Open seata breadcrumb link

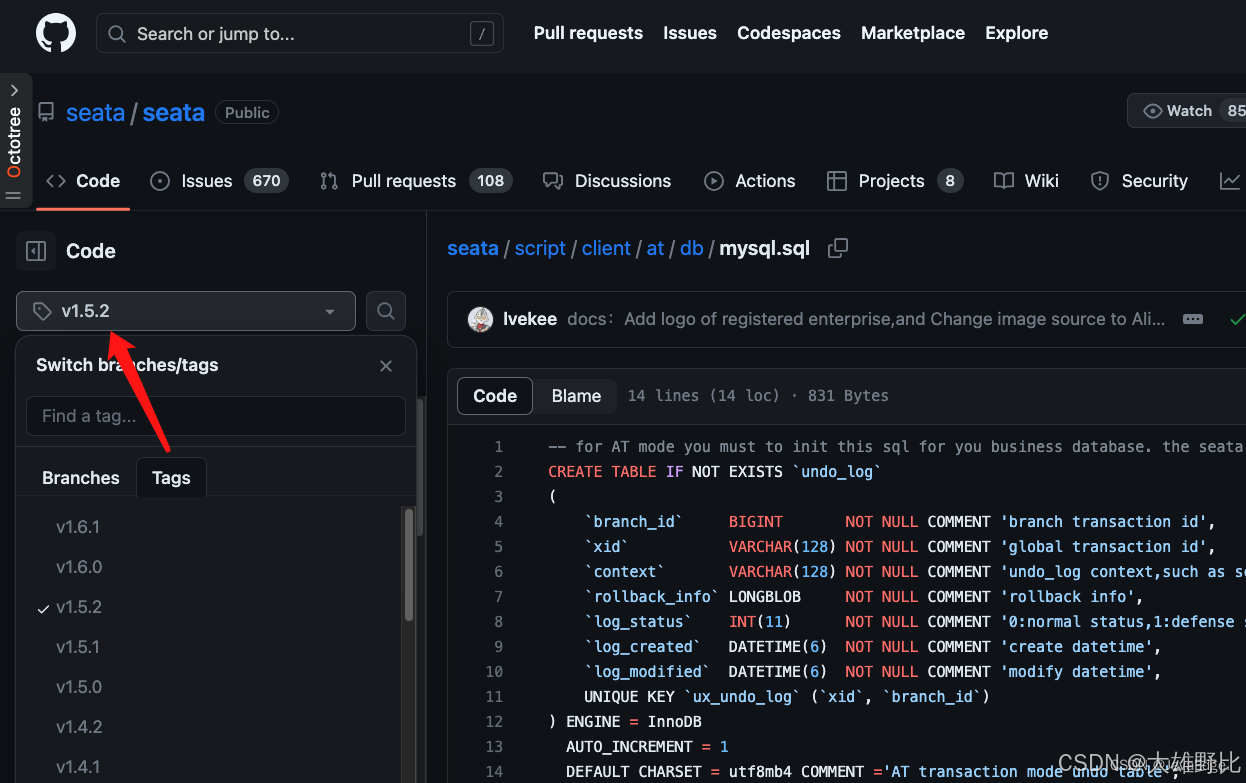click(473, 248)
